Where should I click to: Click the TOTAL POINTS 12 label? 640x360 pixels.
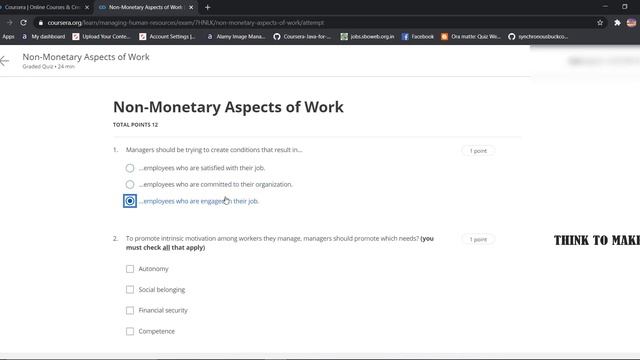click(x=135, y=125)
